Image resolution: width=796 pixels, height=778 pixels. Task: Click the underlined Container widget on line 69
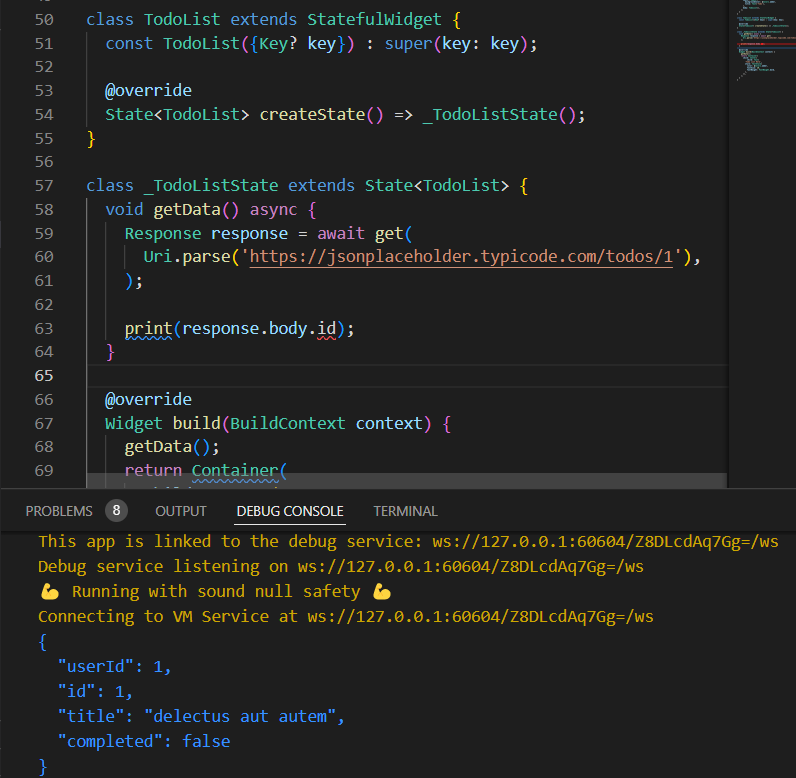(x=235, y=471)
